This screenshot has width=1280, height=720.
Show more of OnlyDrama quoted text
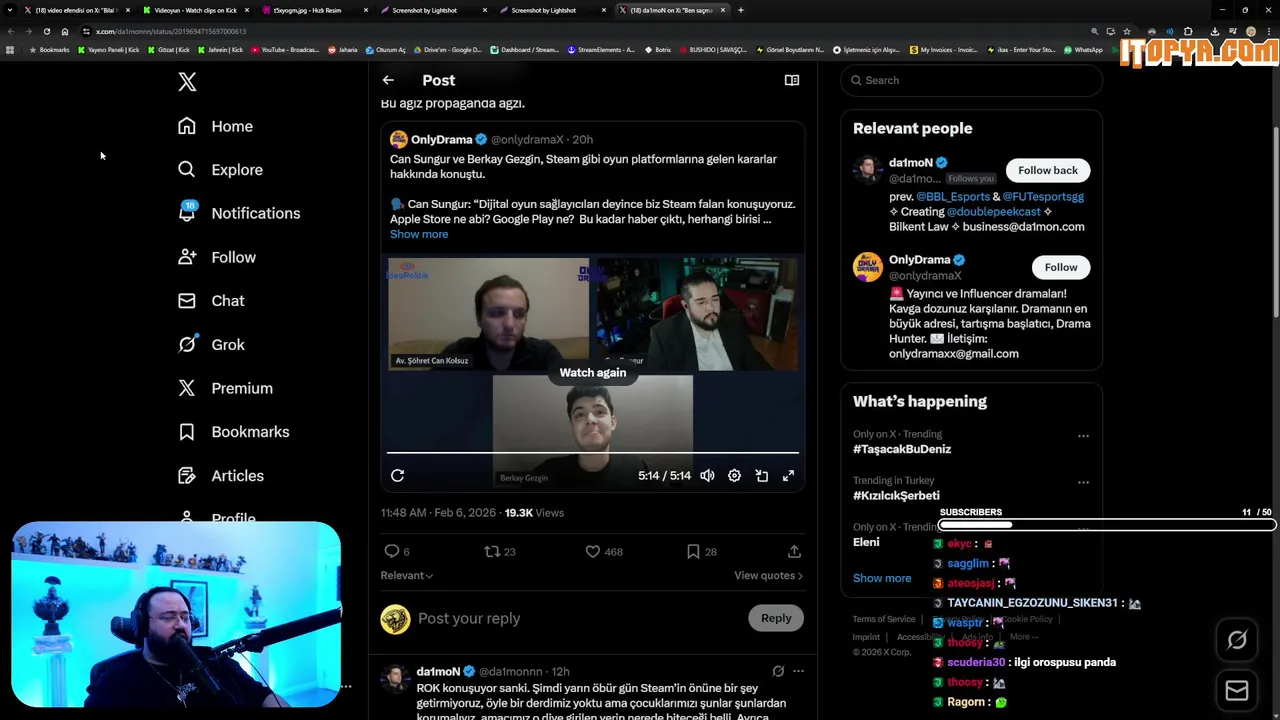pyautogui.click(x=419, y=234)
